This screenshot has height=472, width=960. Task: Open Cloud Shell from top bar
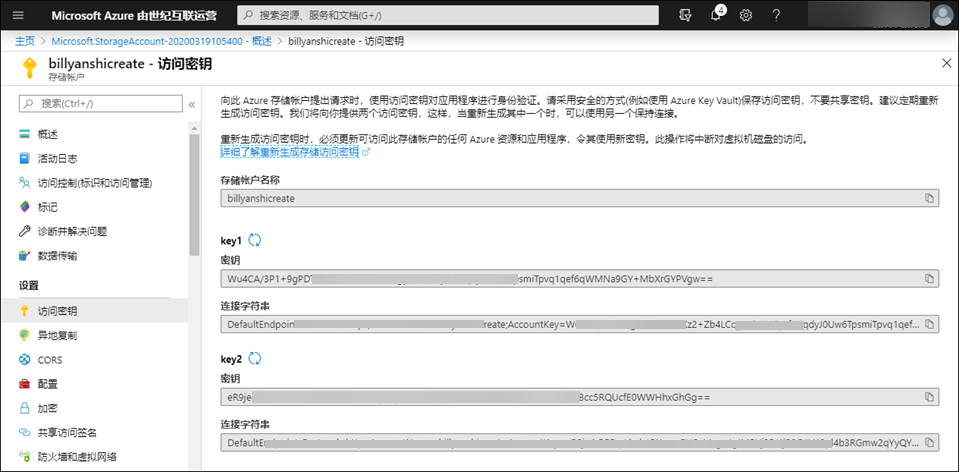coord(685,15)
